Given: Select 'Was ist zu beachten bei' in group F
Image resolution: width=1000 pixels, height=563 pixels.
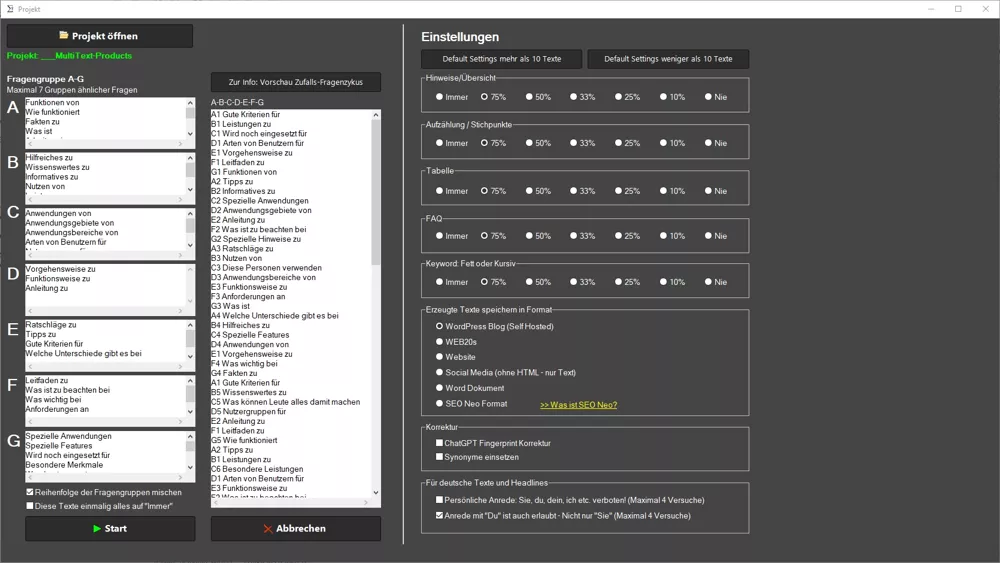Looking at the screenshot, I should coord(68,390).
